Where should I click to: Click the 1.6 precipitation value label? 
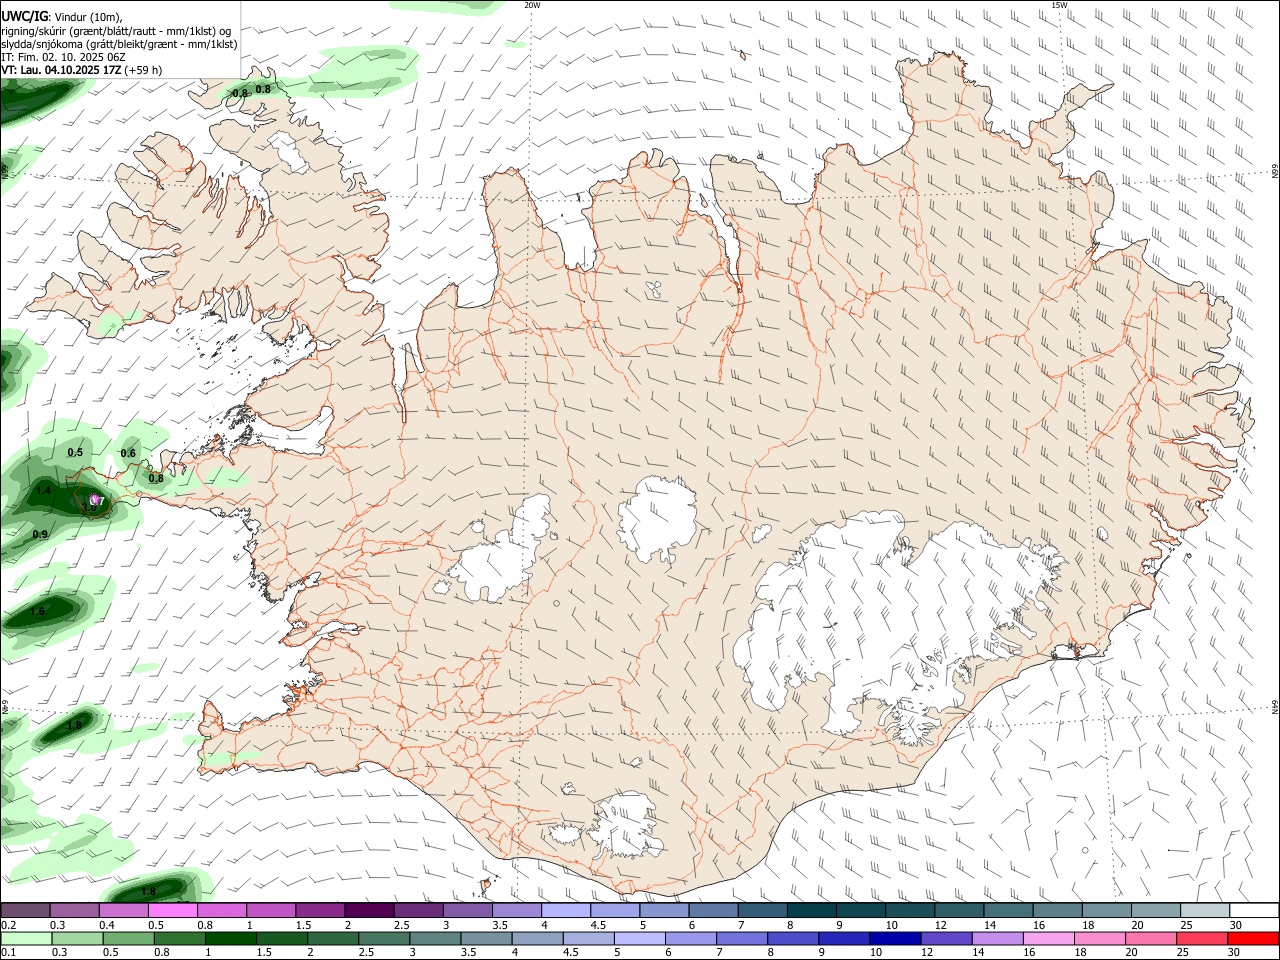pos(38,611)
